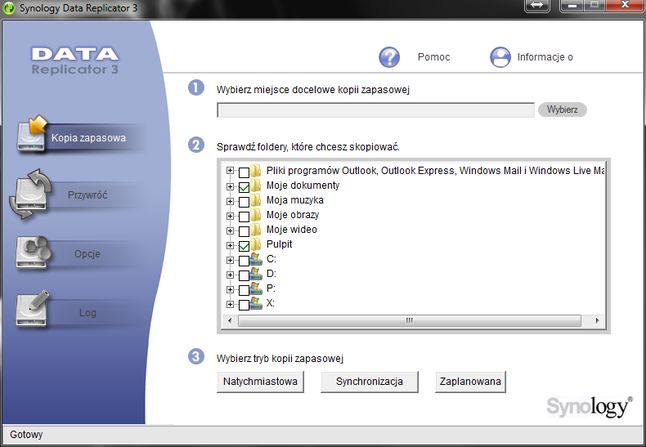Click the double-arrow title bar button
The width and height of the screenshot is (646, 447).
click(537, 5)
